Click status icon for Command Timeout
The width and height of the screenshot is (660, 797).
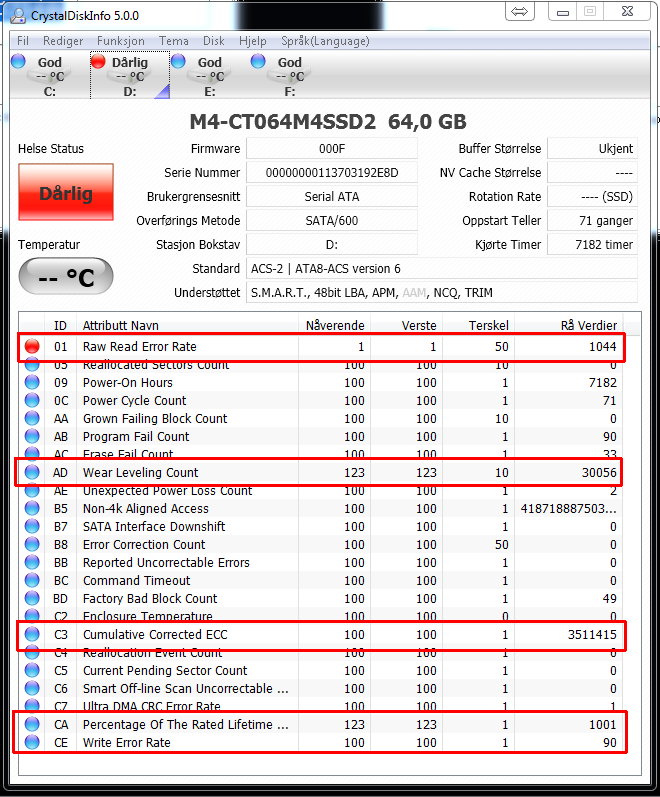click(x=32, y=580)
